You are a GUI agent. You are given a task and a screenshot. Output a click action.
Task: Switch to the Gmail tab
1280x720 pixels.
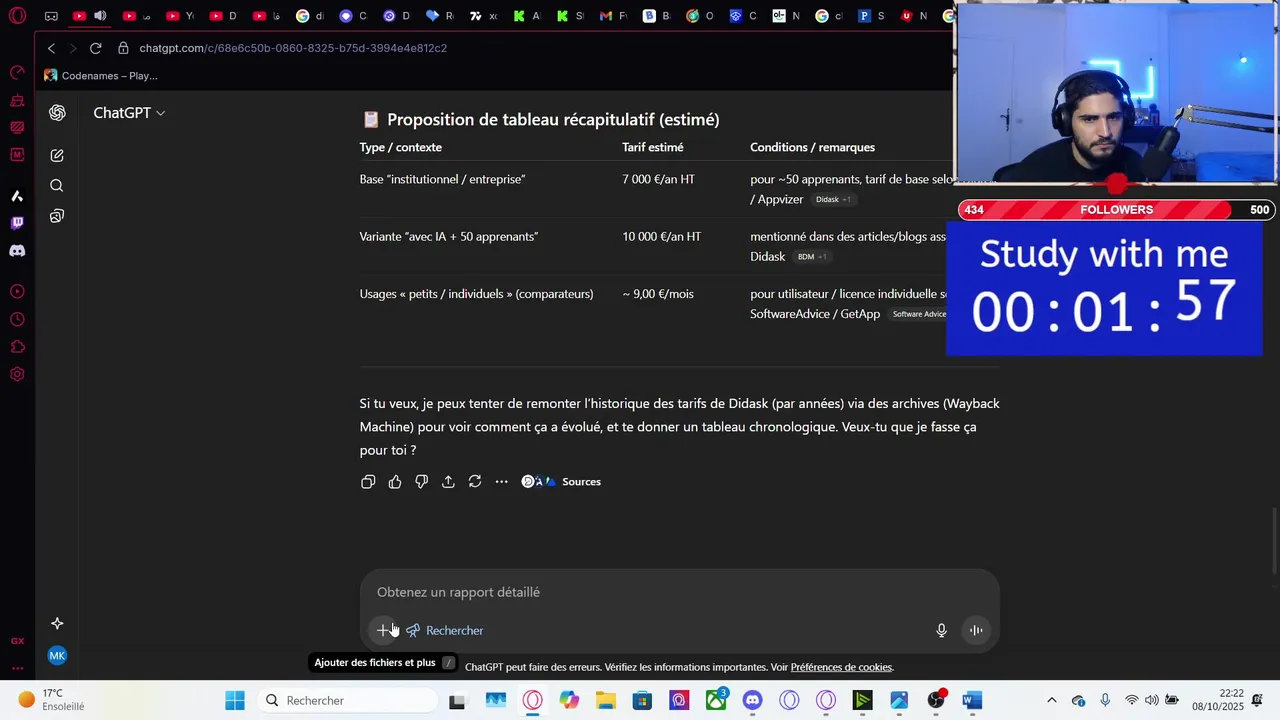pyautogui.click(x=605, y=16)
